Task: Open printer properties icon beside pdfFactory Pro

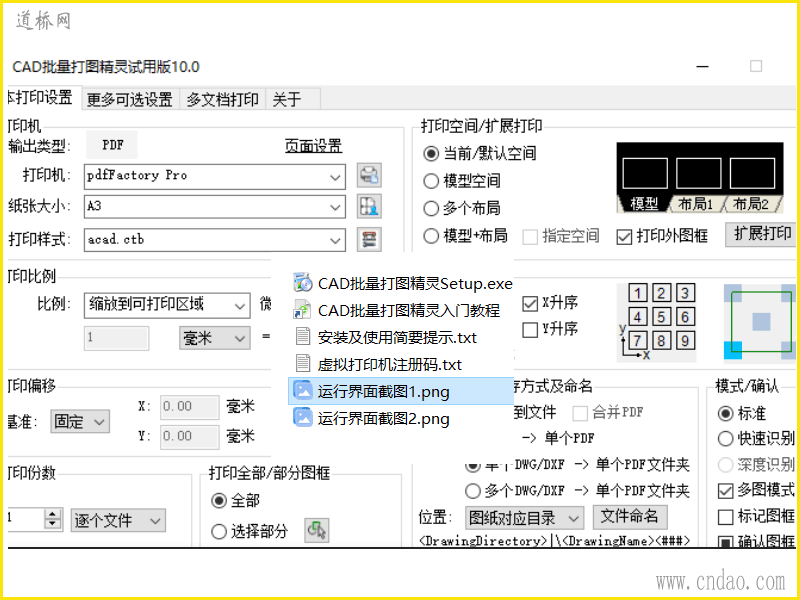Action: 369,176
